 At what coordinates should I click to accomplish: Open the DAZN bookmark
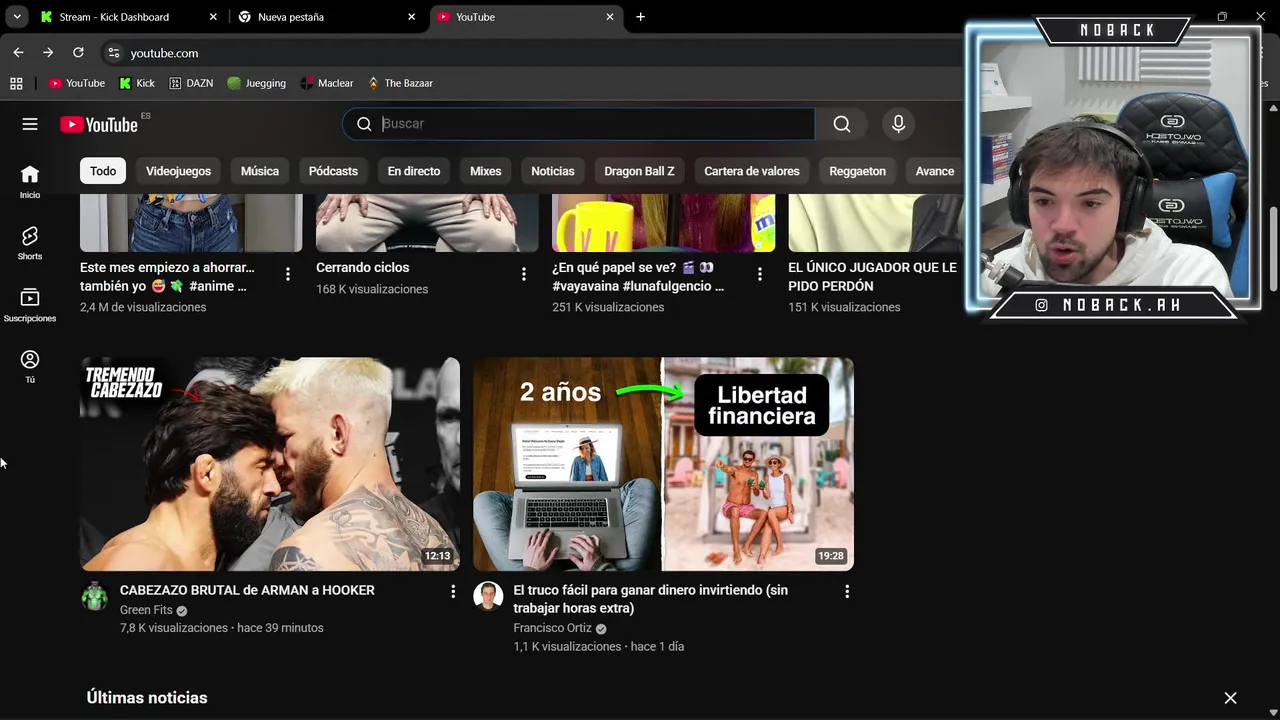(191, 83)
